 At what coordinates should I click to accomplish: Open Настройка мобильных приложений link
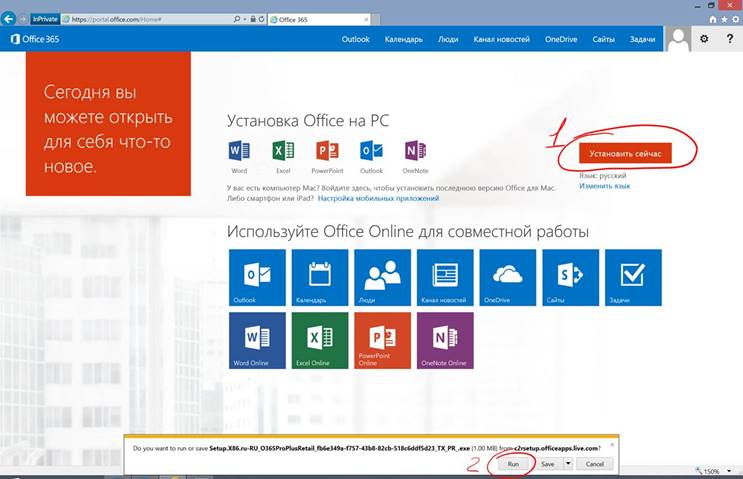pos(378,198)
